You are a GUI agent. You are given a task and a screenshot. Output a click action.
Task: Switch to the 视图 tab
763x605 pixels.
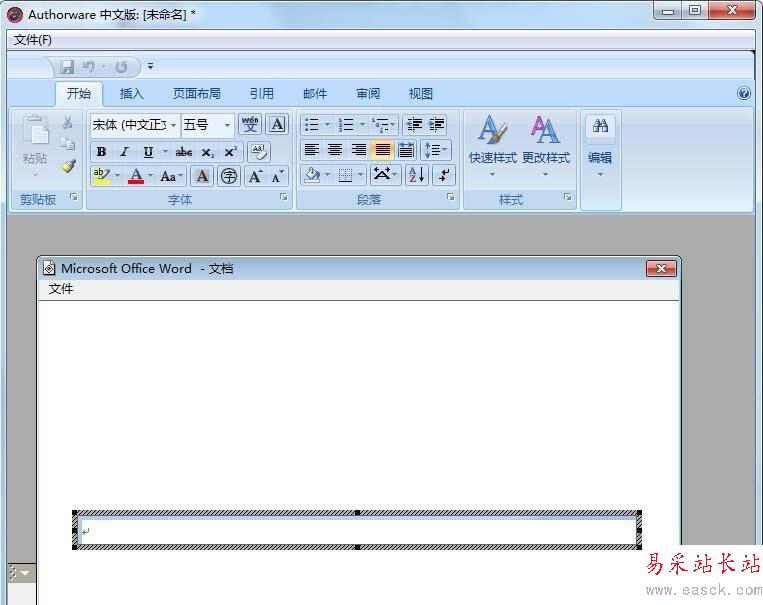click(x=420, y=93)
